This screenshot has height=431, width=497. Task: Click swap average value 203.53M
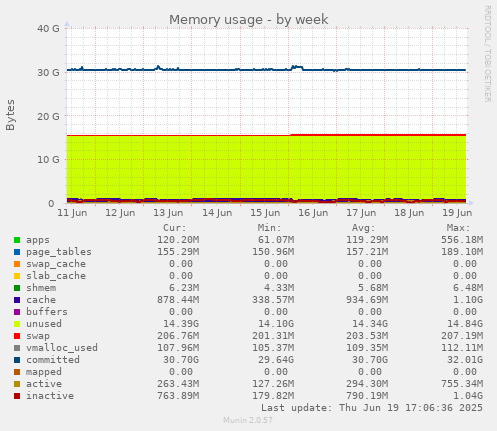[367, 336]
